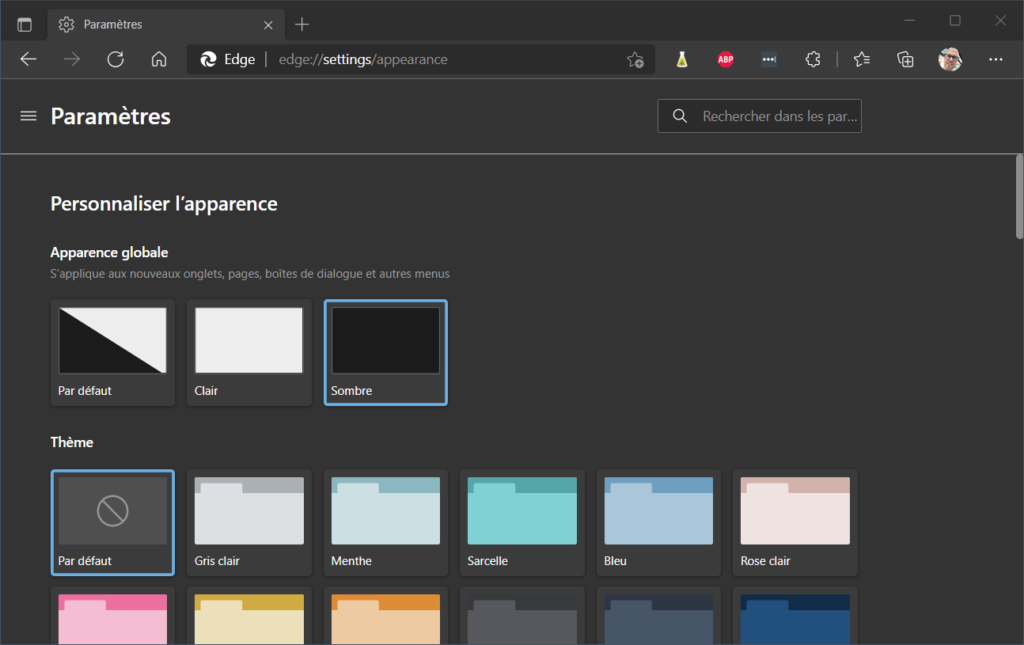The height and width of the screenshot is (645, 1024).
Task: Focus the Rechercher dans les paramètres field
Action: pos(760,116)
